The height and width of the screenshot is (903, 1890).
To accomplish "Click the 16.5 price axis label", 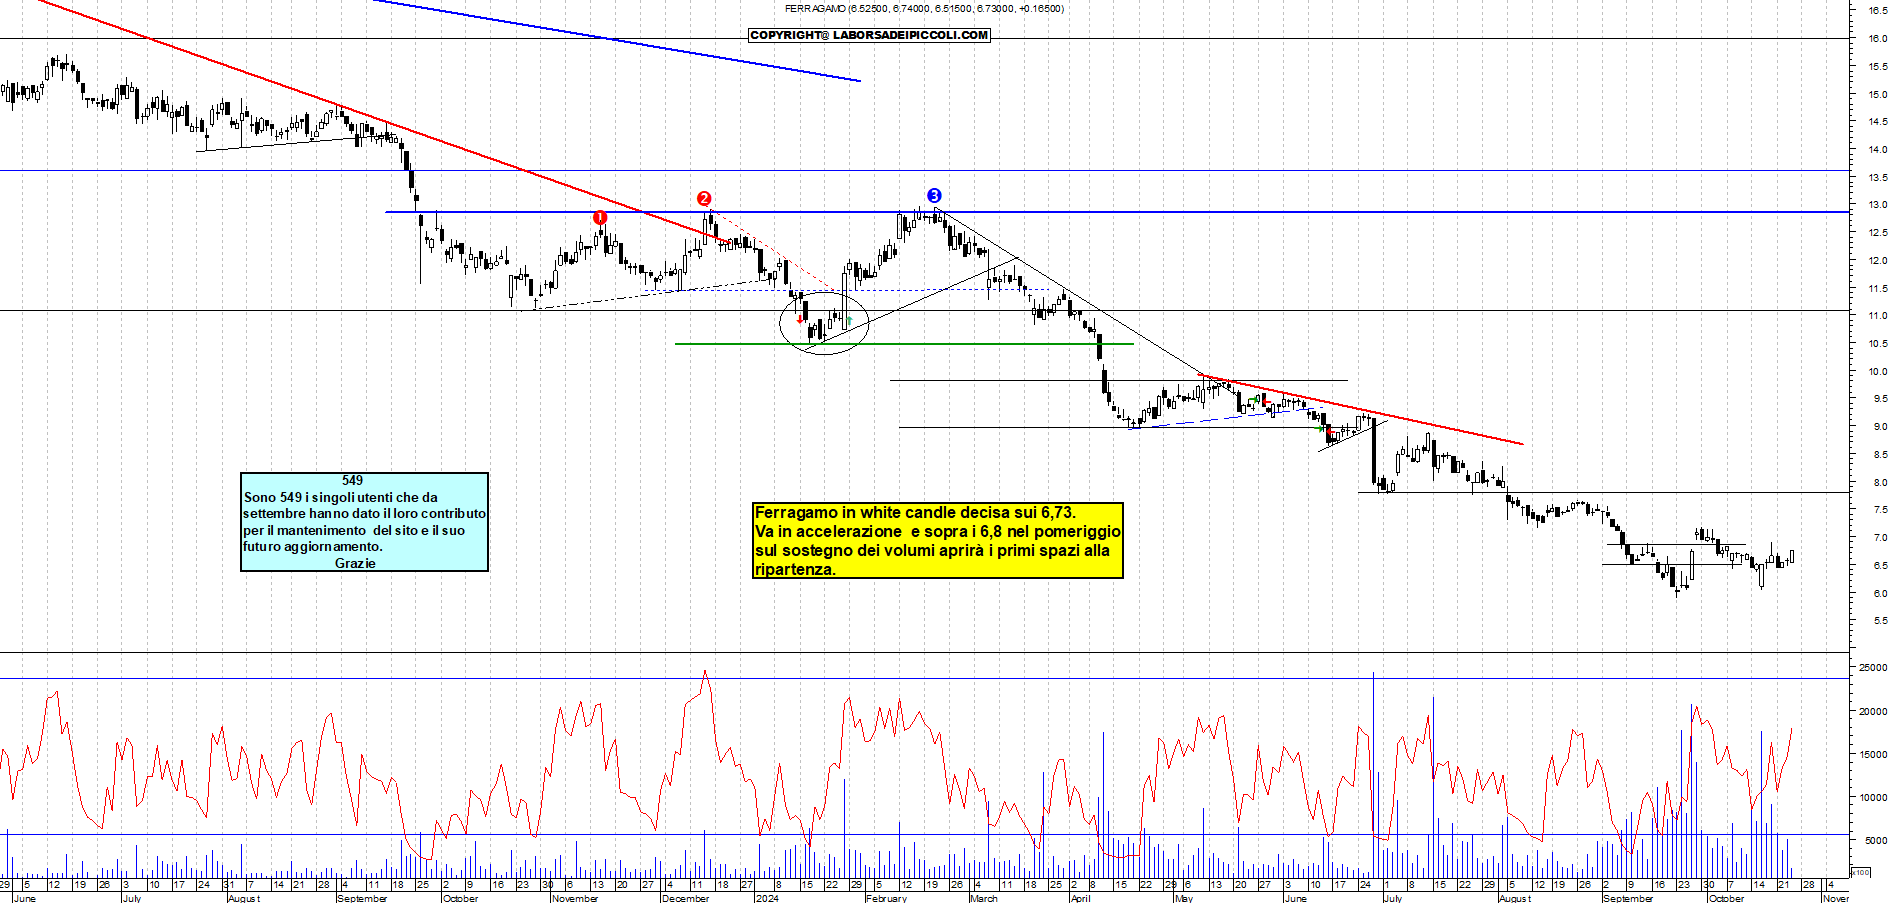I will click(1878, 10).
